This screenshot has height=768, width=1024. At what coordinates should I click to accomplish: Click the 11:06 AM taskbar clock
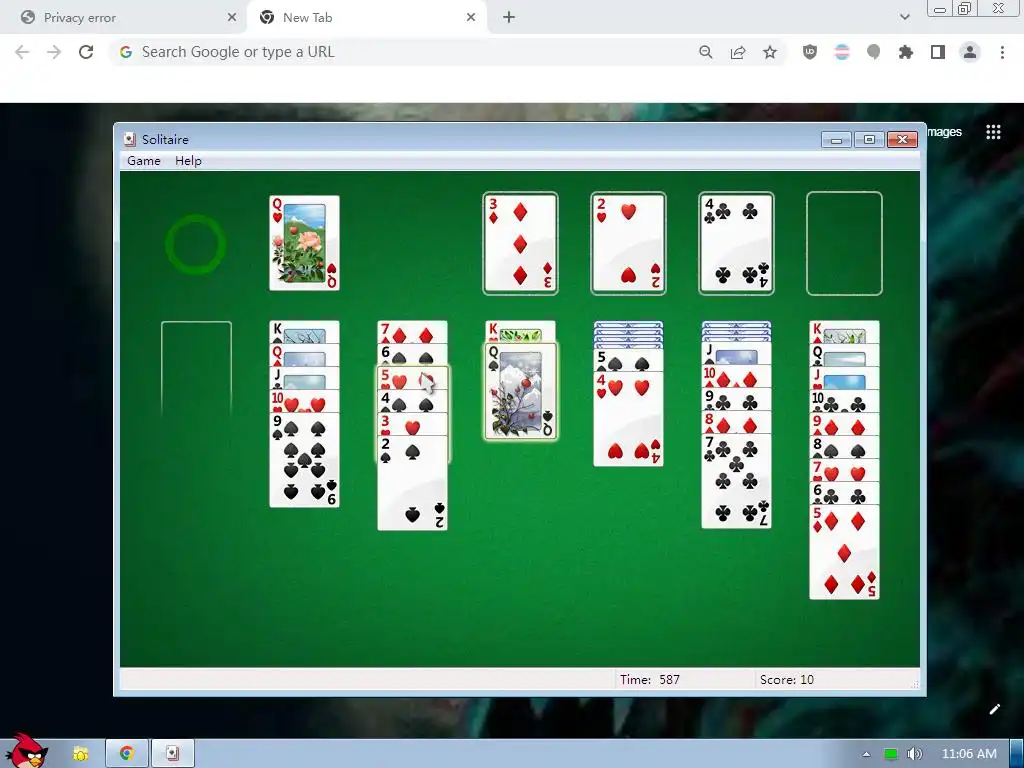pyautogui.click(x=969, y=754)
